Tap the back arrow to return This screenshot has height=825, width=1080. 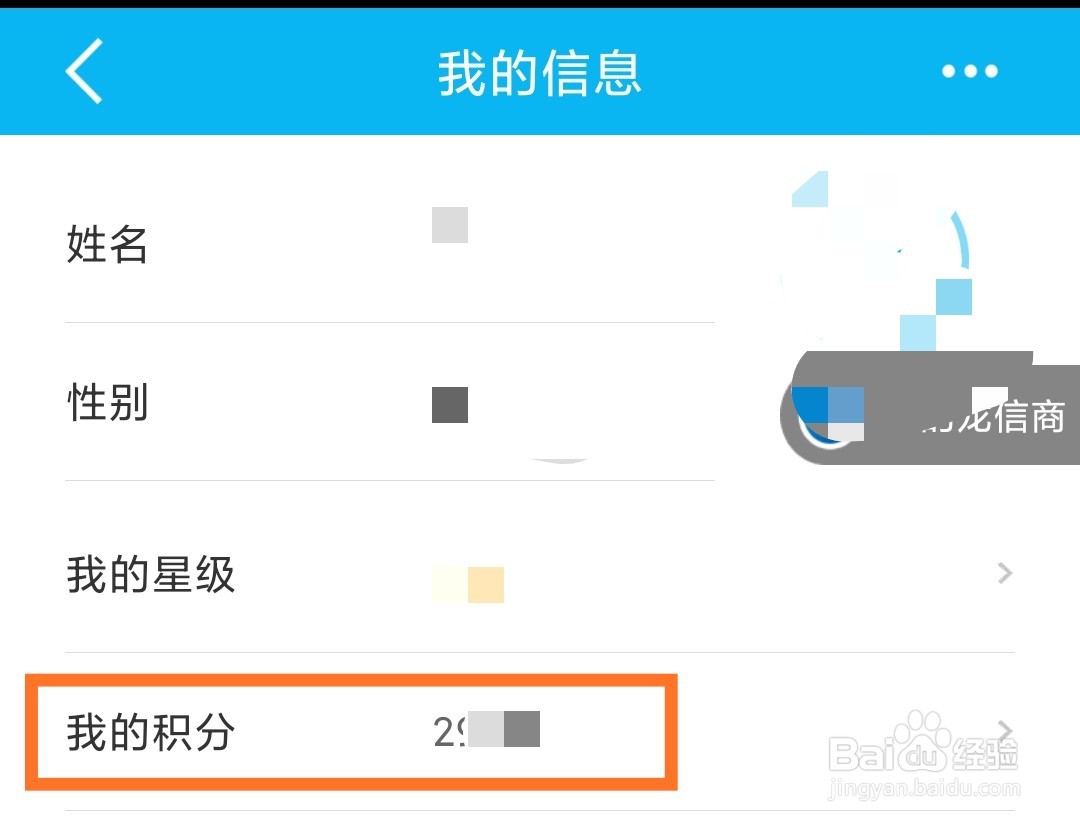pos(83,70)
